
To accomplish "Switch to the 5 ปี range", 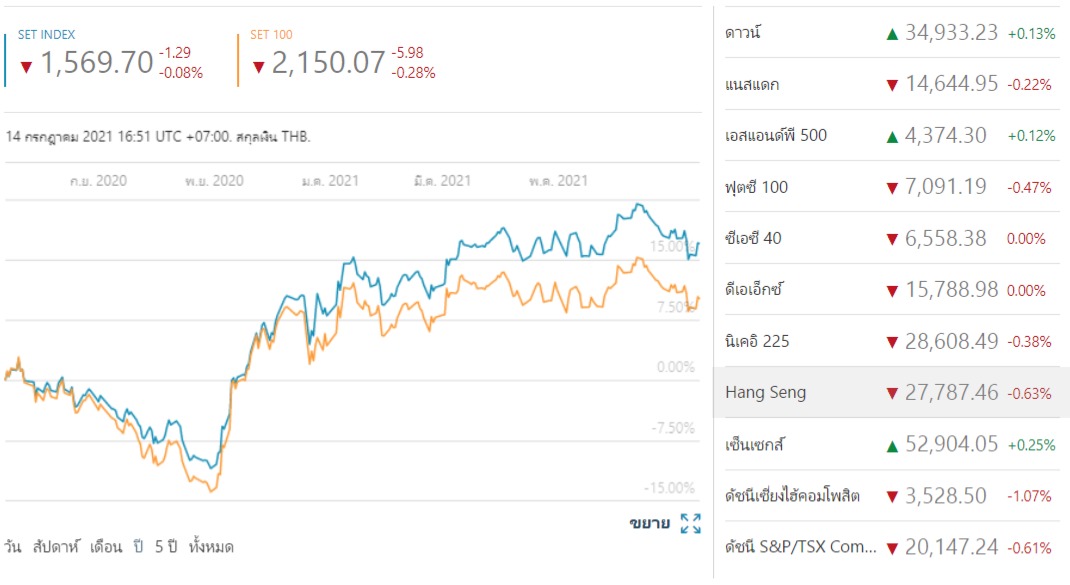I will coord(165,547).
